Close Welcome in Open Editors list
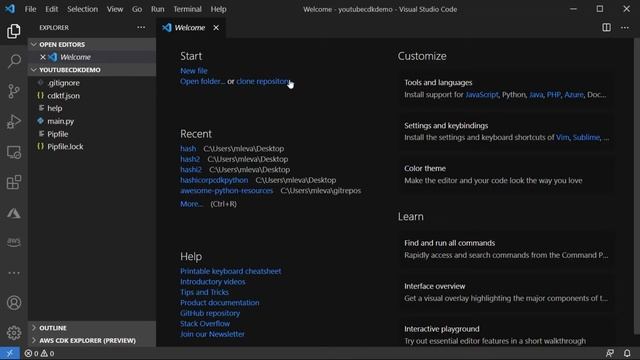This screenshot has width=640, height=360. point(42,57)
